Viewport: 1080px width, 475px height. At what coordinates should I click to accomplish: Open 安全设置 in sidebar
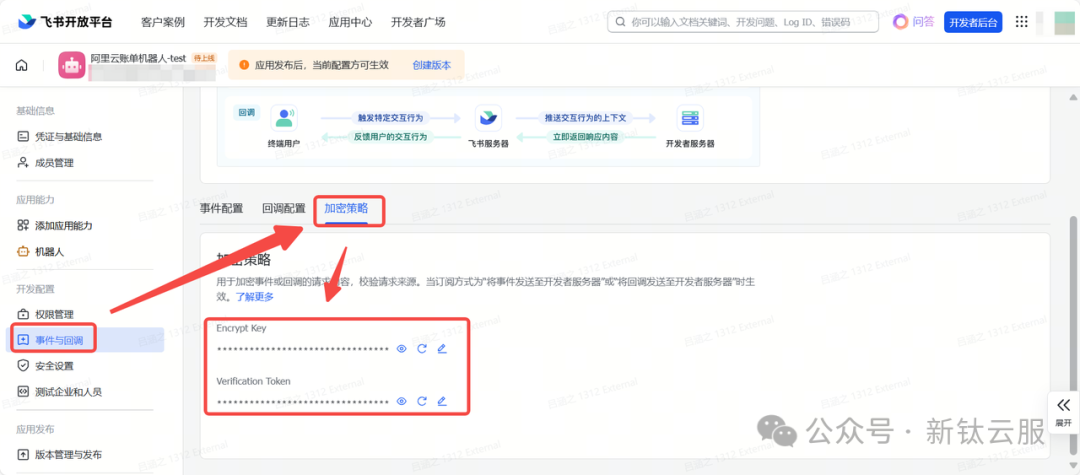pyautogui.click(x=54, y=366)
